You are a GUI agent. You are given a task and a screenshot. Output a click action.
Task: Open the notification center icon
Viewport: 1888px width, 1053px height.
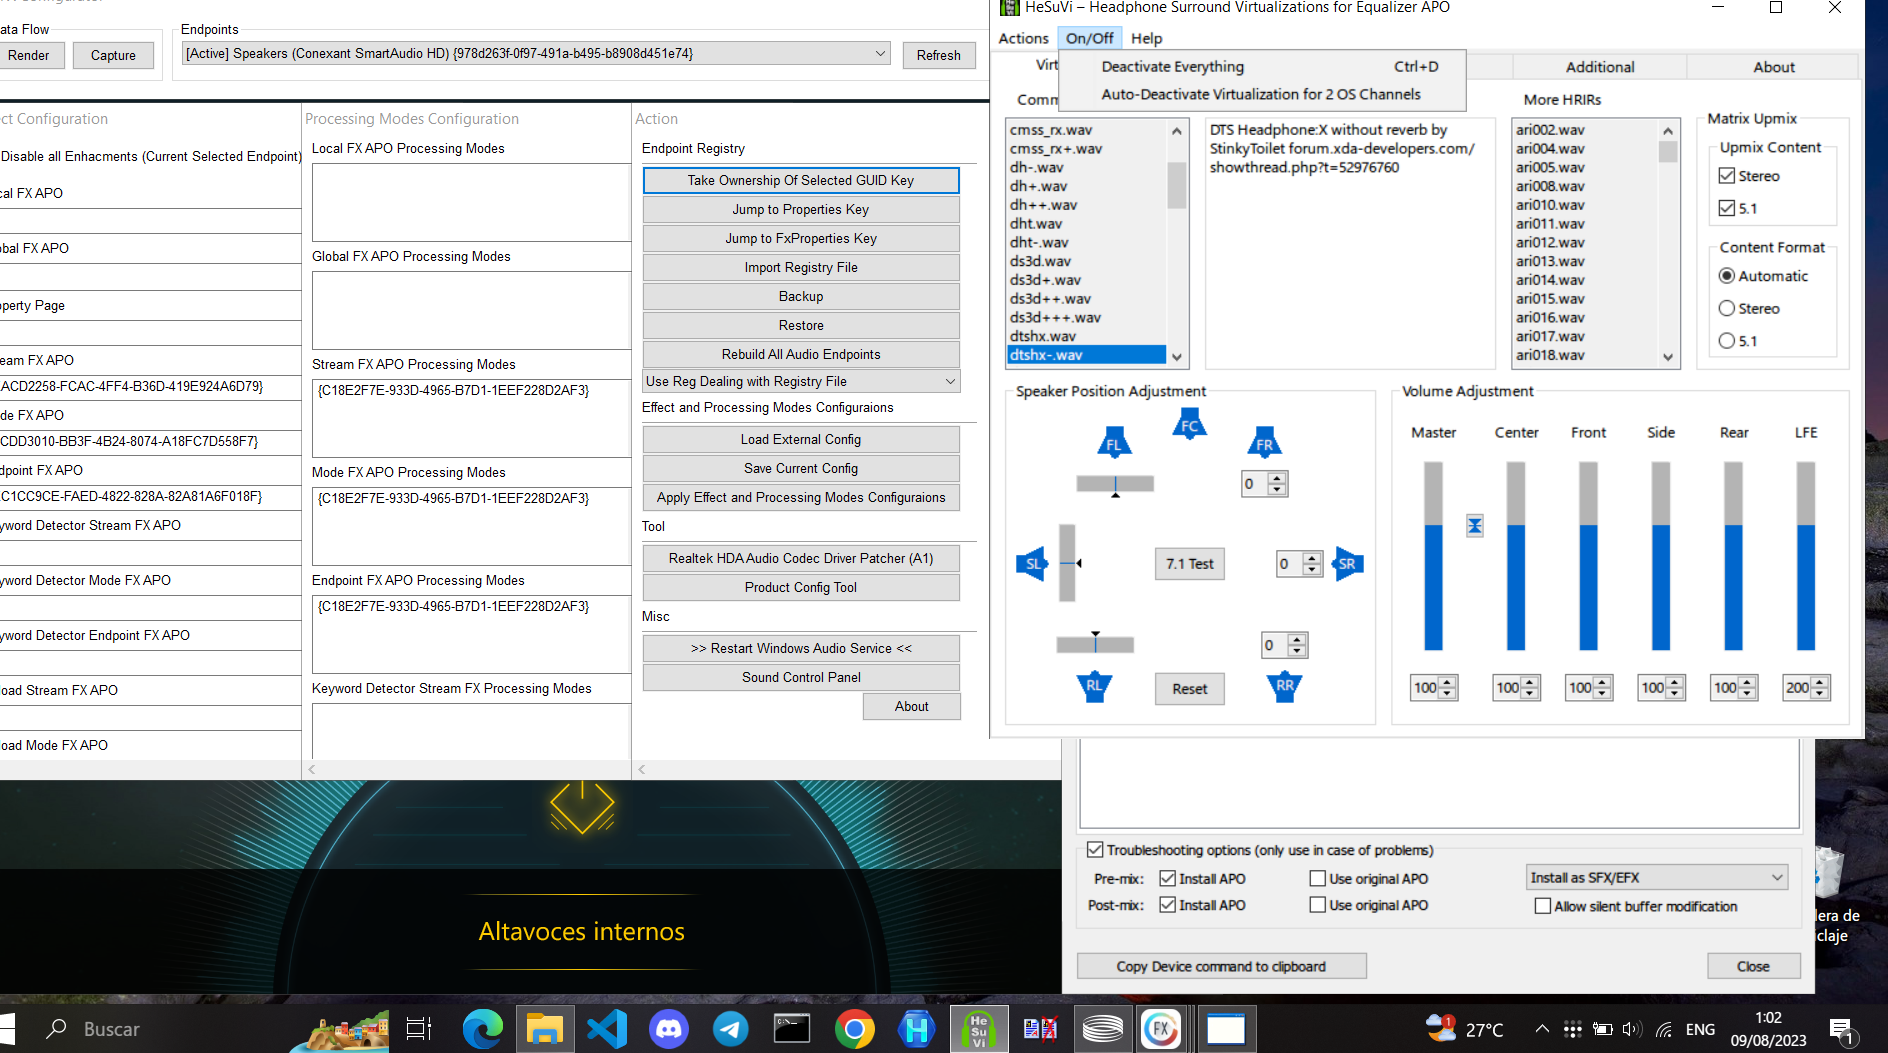[1843, 1030]
